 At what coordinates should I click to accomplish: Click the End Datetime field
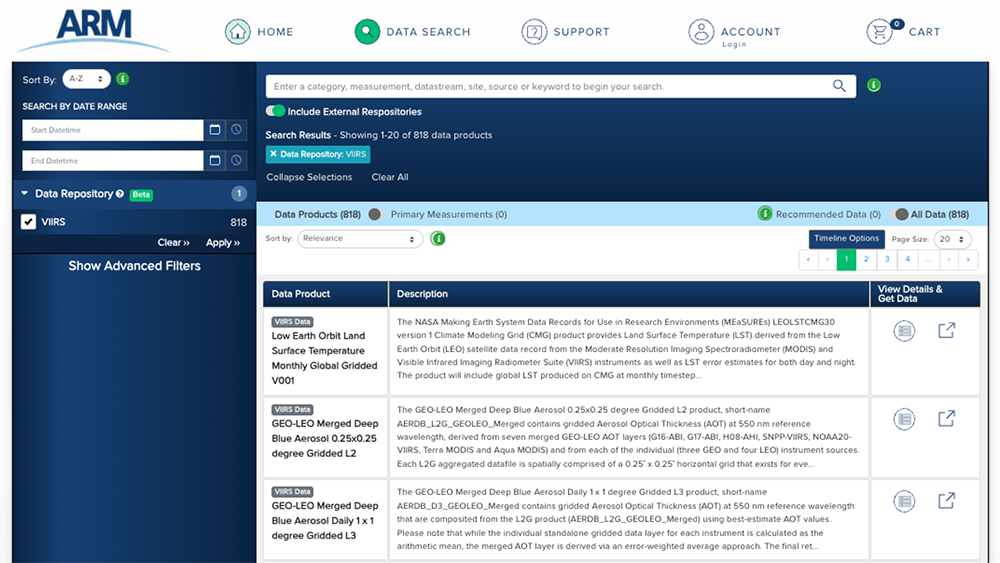tap(113, 161)
